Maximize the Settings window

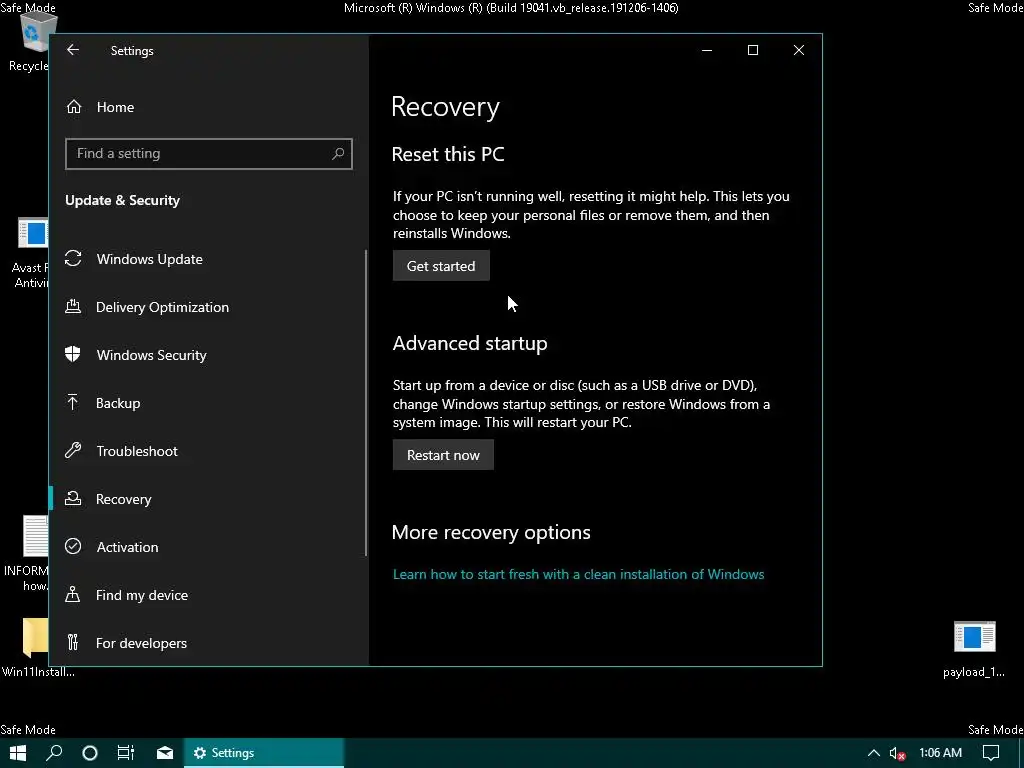[x=752, y=50]
